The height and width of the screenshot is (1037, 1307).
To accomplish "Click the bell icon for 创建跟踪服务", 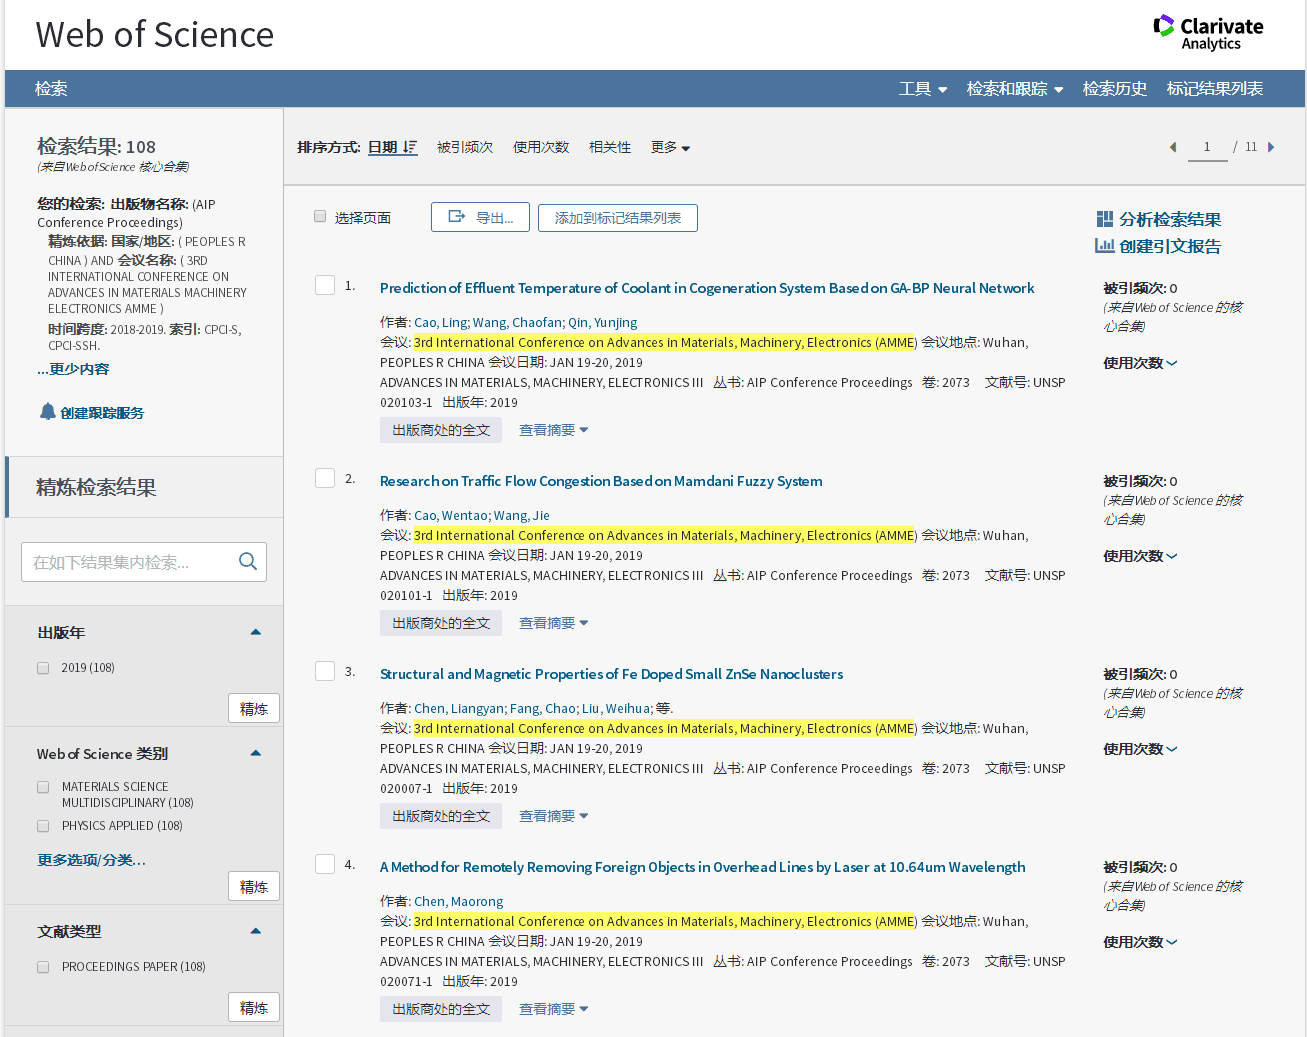I will [x=47, y=411].
